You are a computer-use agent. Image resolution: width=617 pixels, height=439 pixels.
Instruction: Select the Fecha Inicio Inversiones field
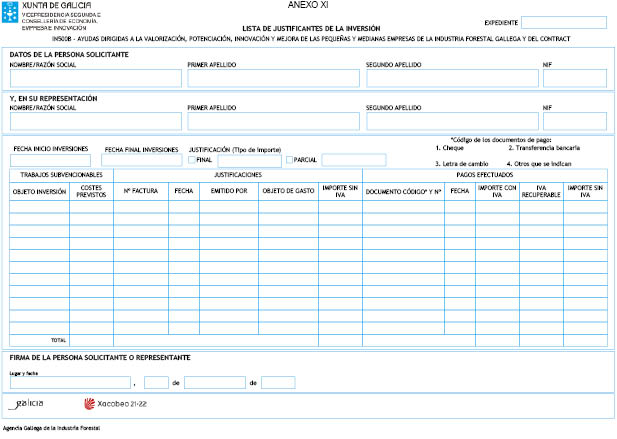50,160
